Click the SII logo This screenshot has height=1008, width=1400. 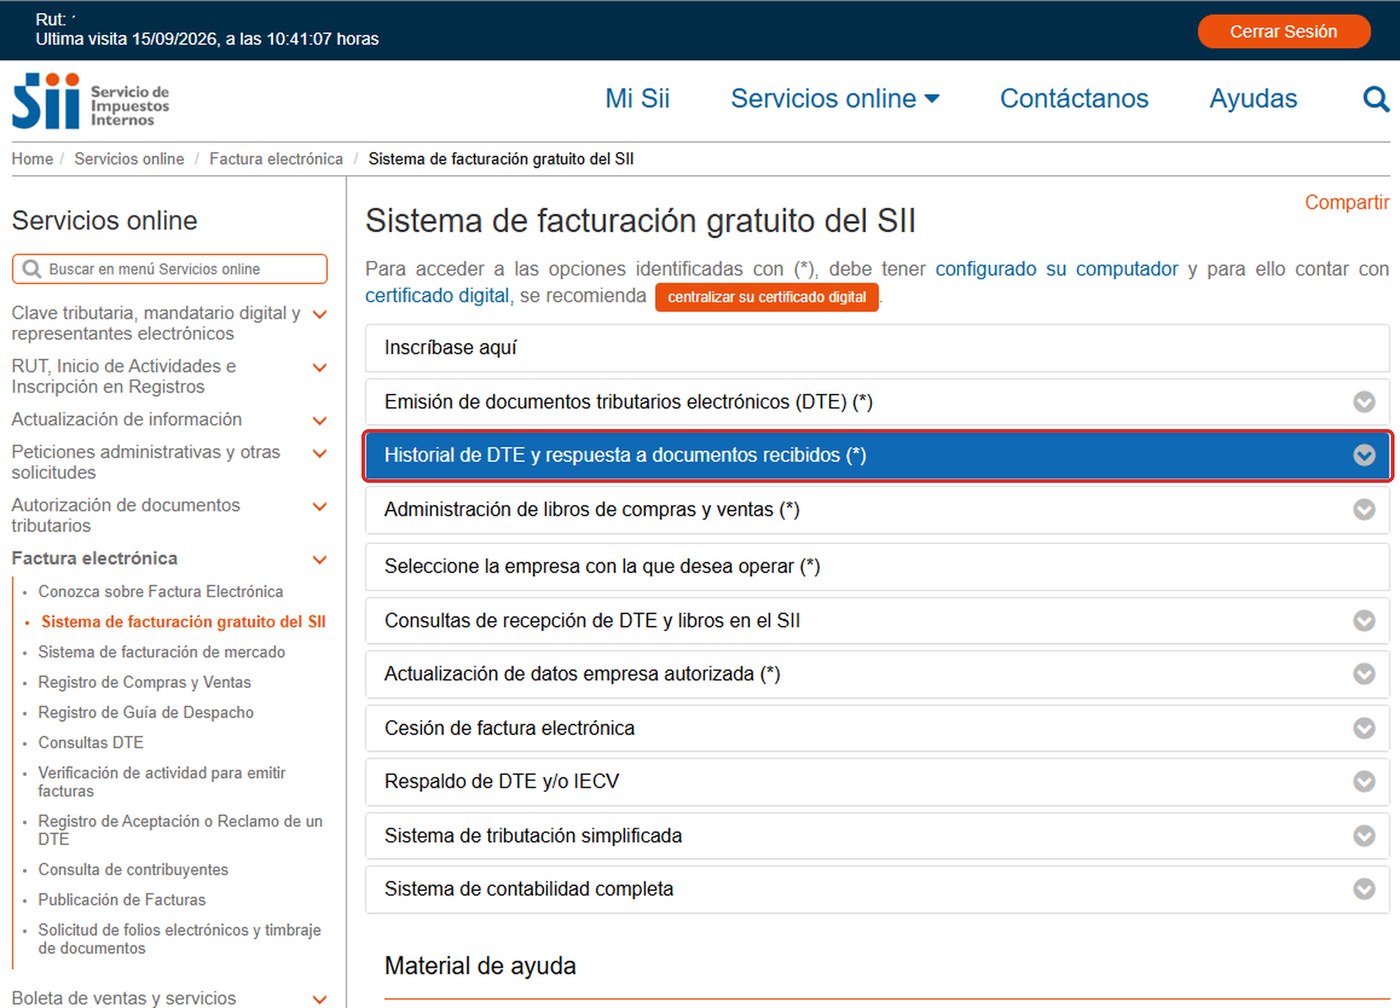point(90,101)
